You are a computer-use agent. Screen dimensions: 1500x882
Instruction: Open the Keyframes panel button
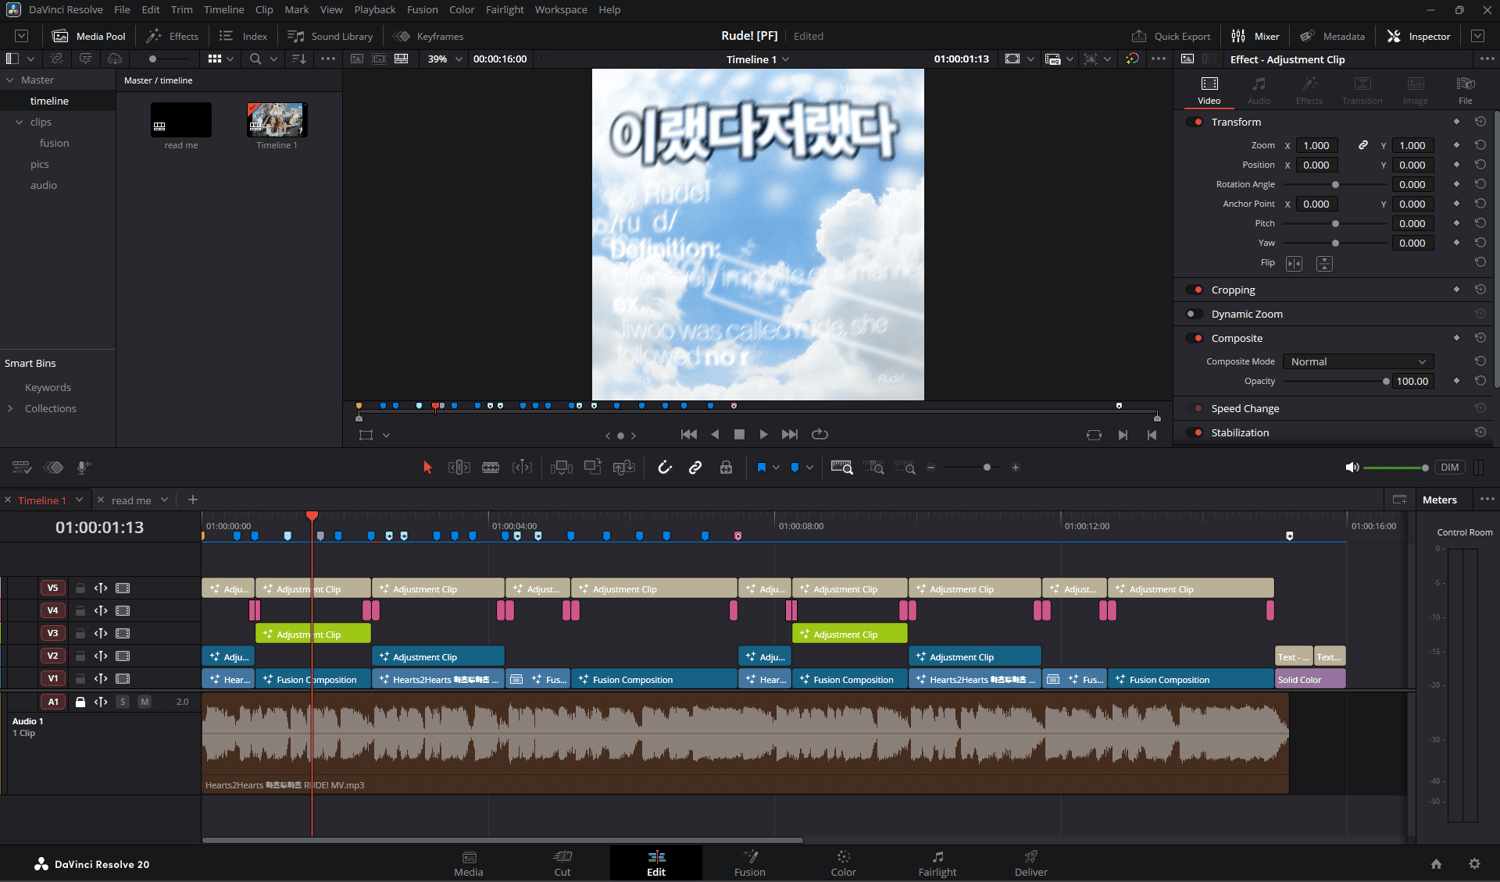[429, 36]
